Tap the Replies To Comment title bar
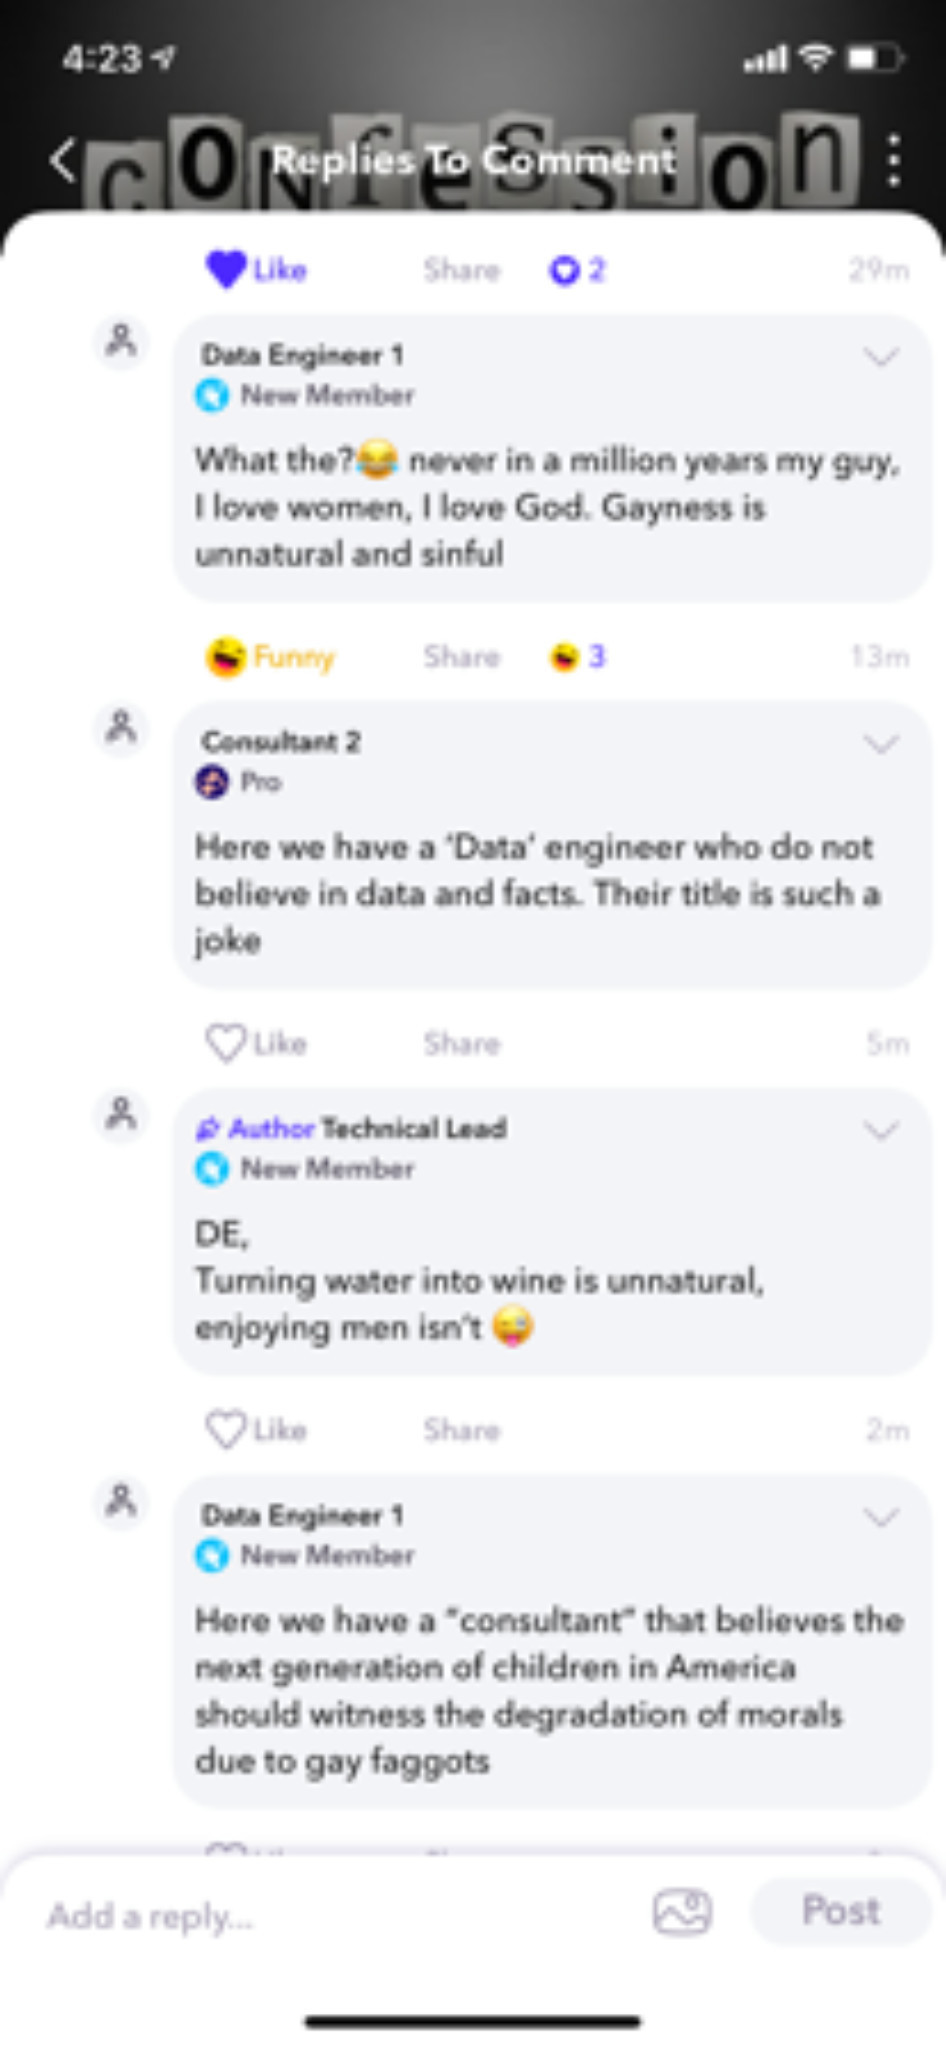The width and height of the screenshot is (946, 2048). 472,160
